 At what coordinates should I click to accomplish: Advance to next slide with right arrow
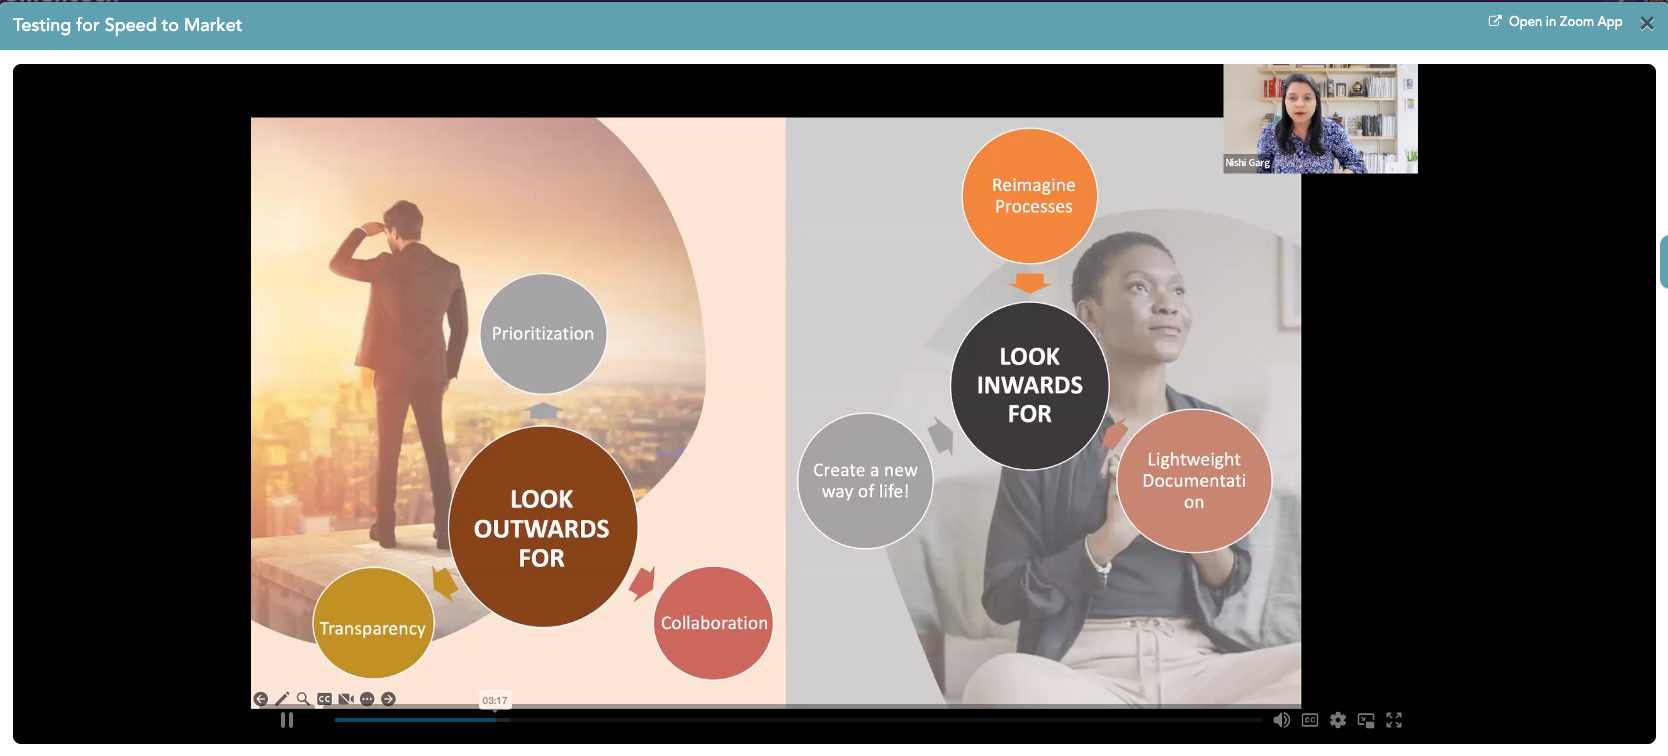[389, 699]
